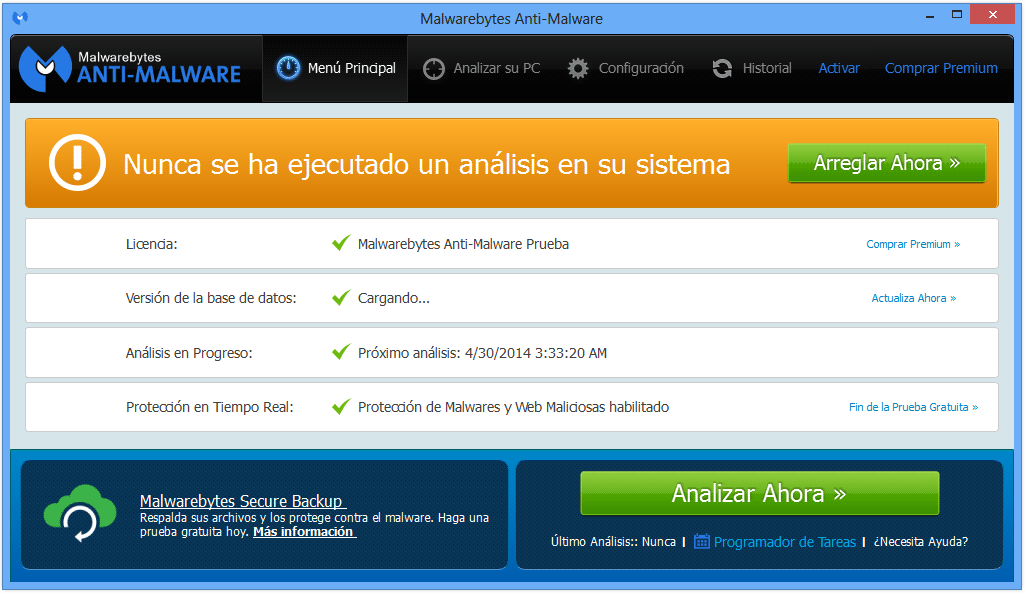Click the orange banner exclamation warning icon
Viewport: 1026px width, 594px height.
77,163
